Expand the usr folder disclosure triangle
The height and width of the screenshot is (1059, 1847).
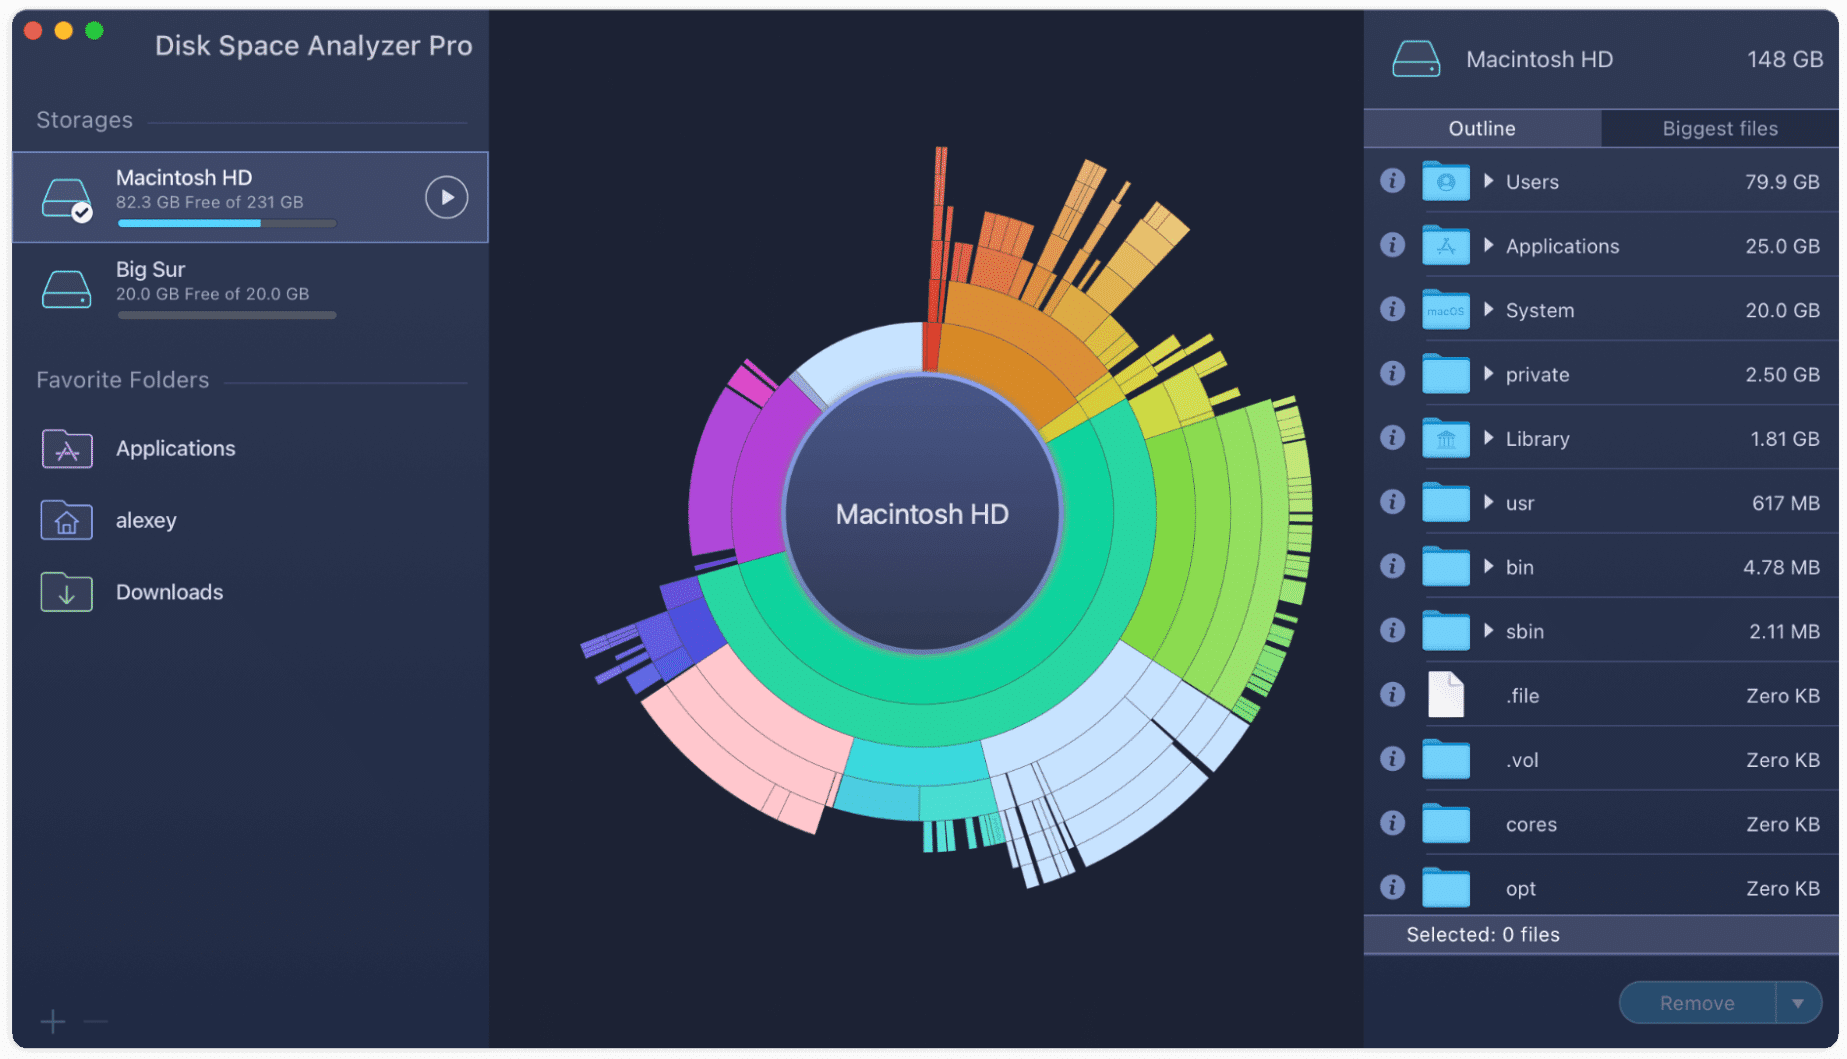(1489, 501)
